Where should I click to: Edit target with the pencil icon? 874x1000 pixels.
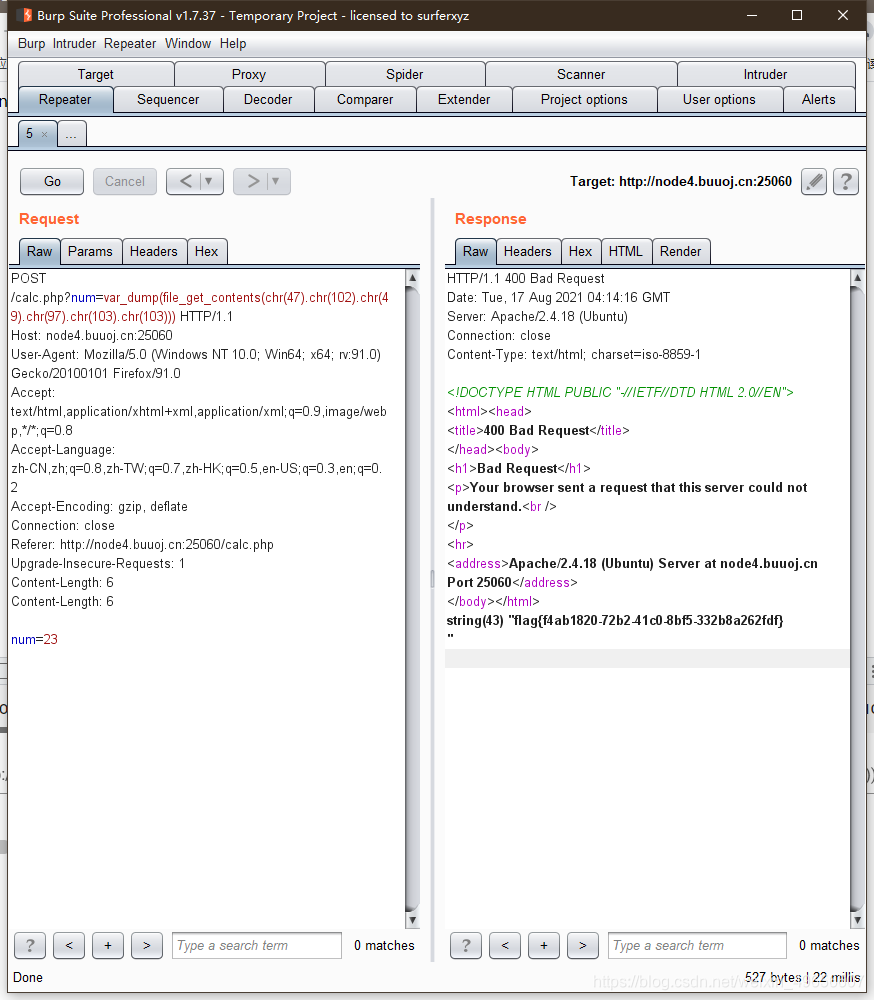(814, 182)
